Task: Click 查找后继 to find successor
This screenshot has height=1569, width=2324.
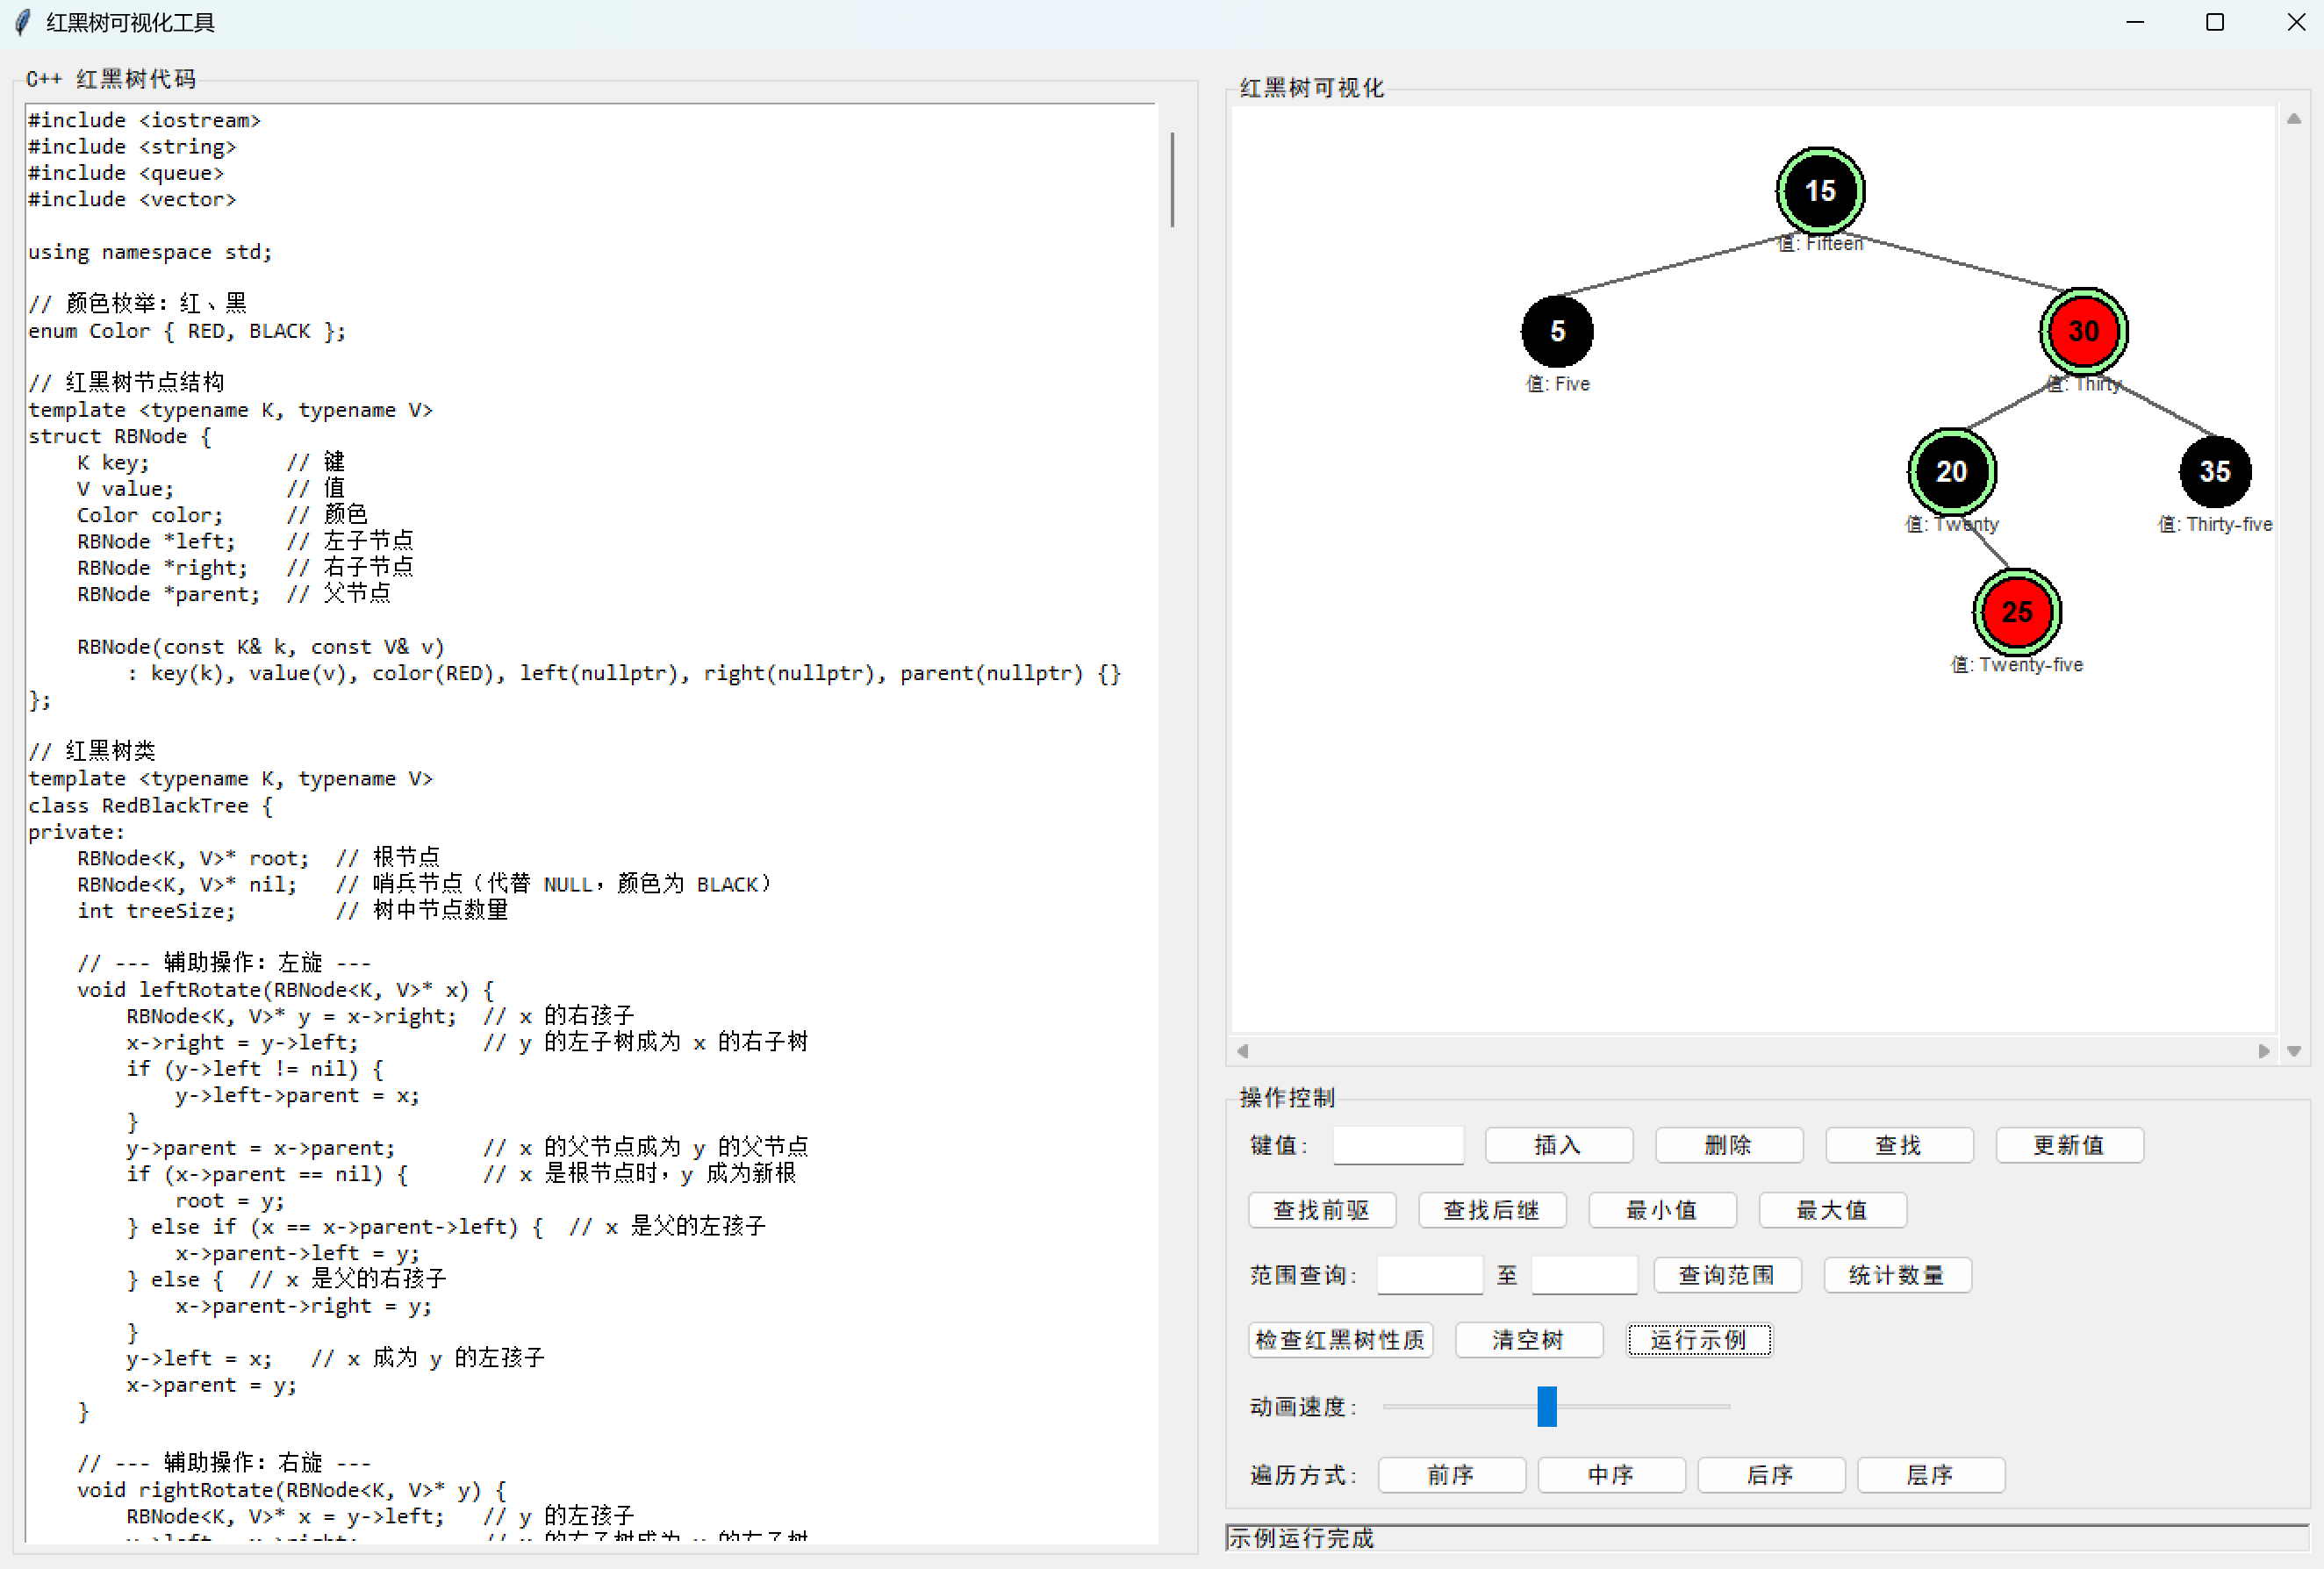Action: coord(1491,1210)
